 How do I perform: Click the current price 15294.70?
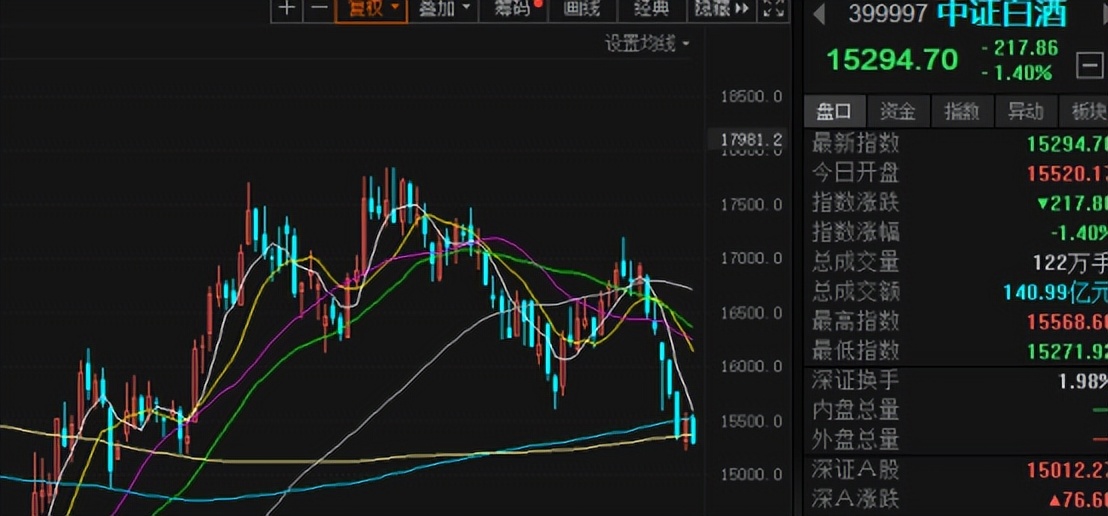click(892, 60)
